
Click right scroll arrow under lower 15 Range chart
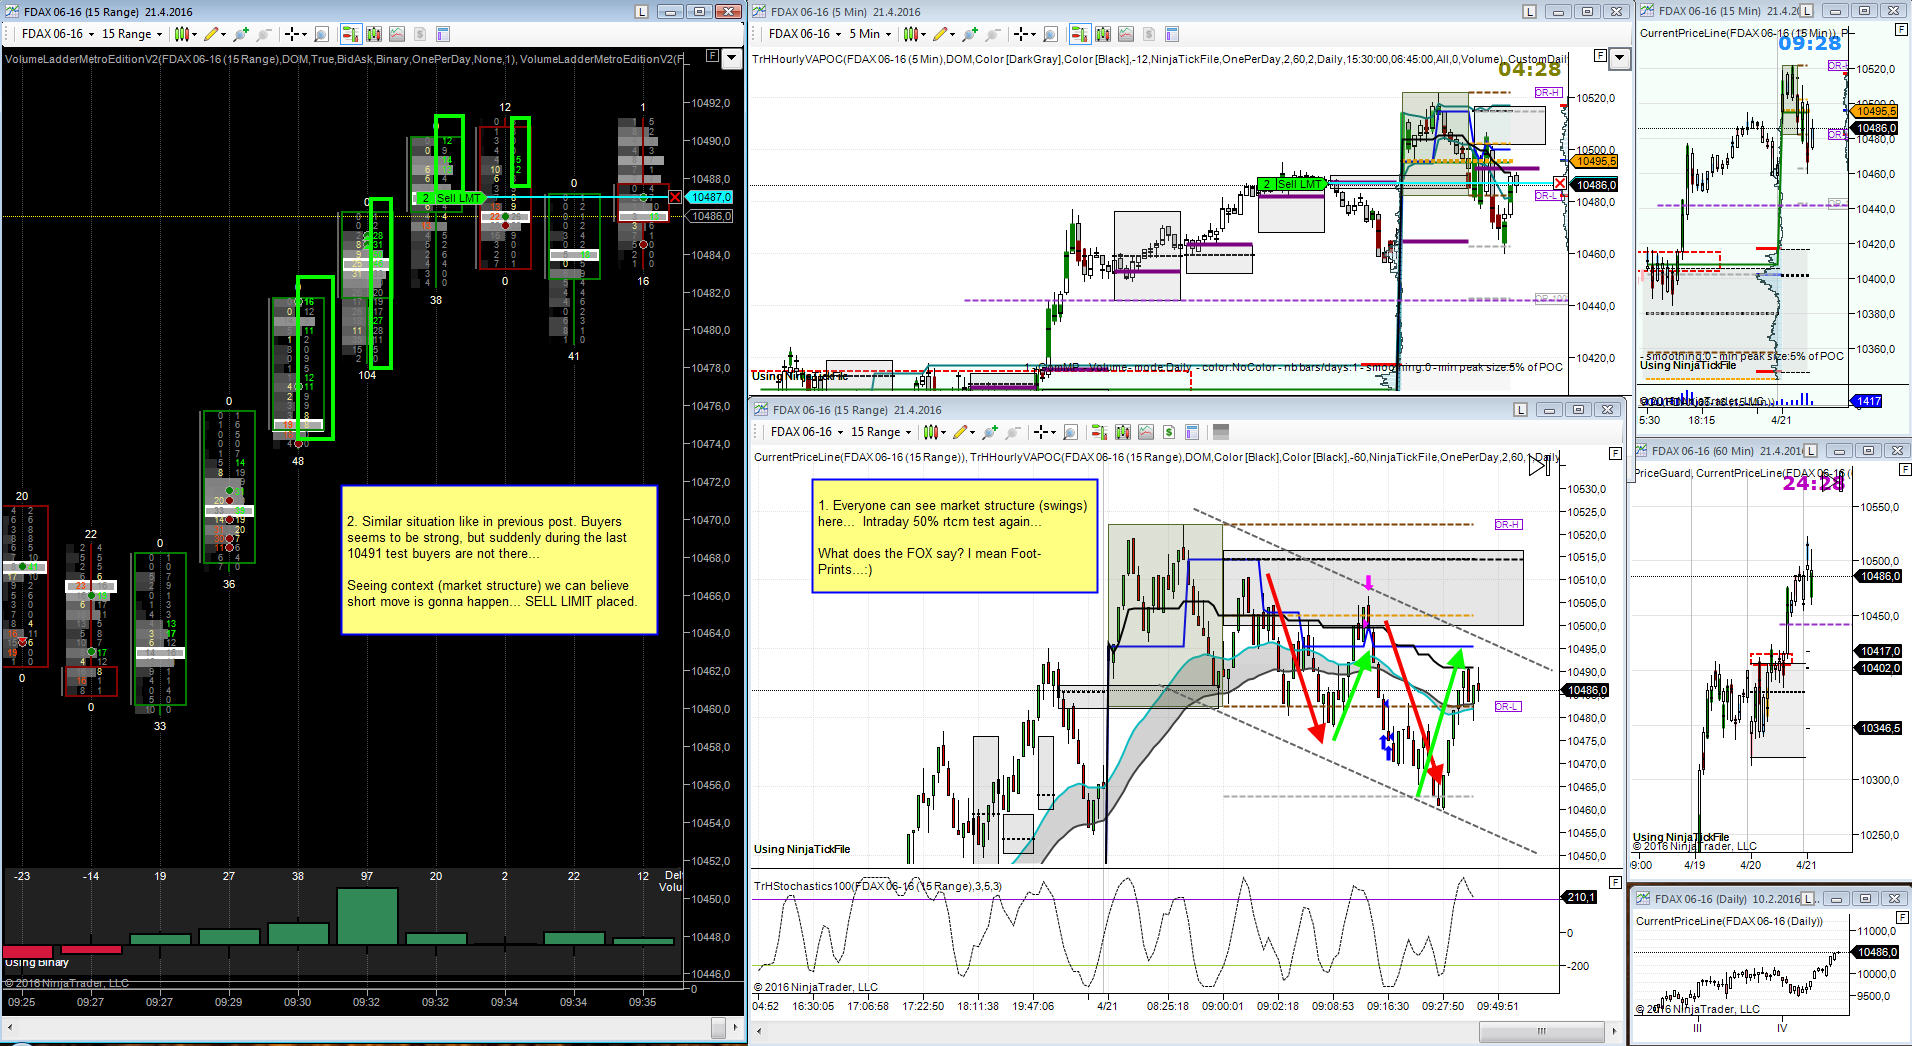coord(1614,1030)
